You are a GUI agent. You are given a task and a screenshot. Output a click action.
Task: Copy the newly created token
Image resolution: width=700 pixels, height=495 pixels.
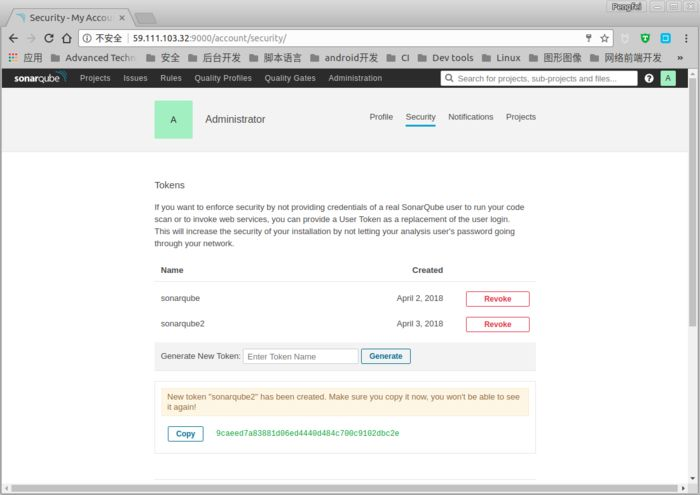tap(186, 434)
